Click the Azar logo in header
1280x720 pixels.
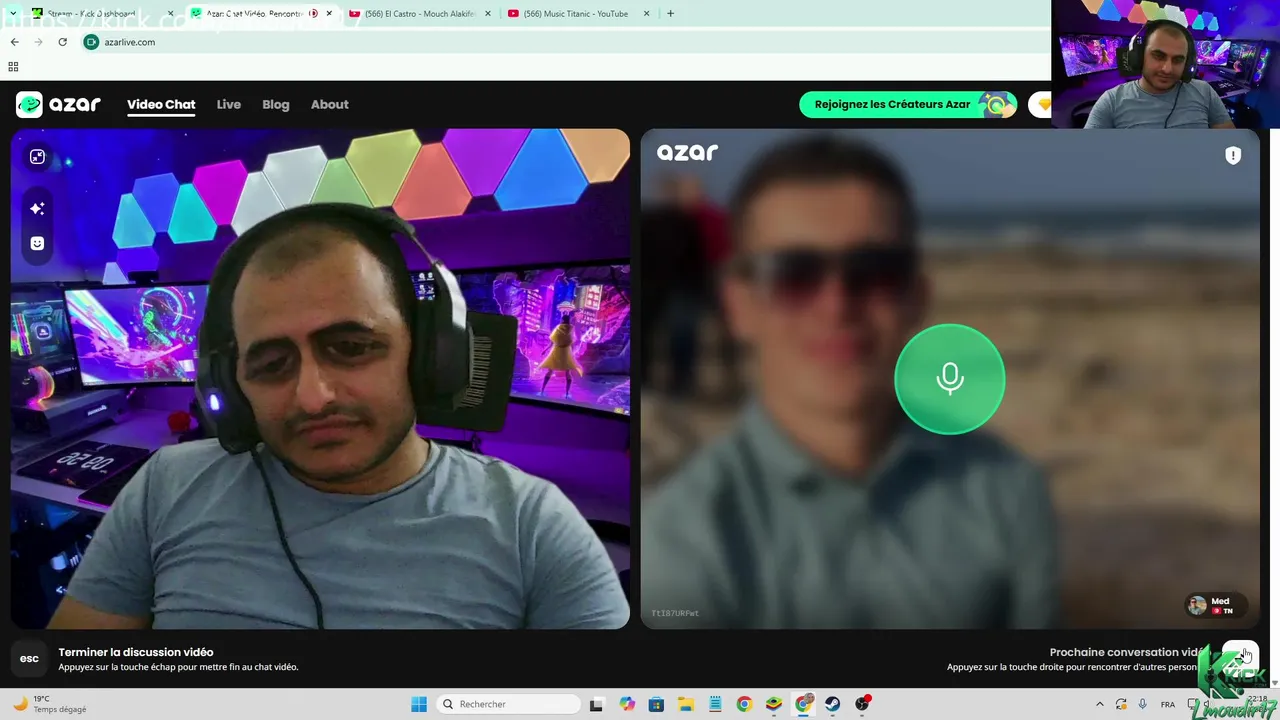pyautogui.click(x=58, y=104)
